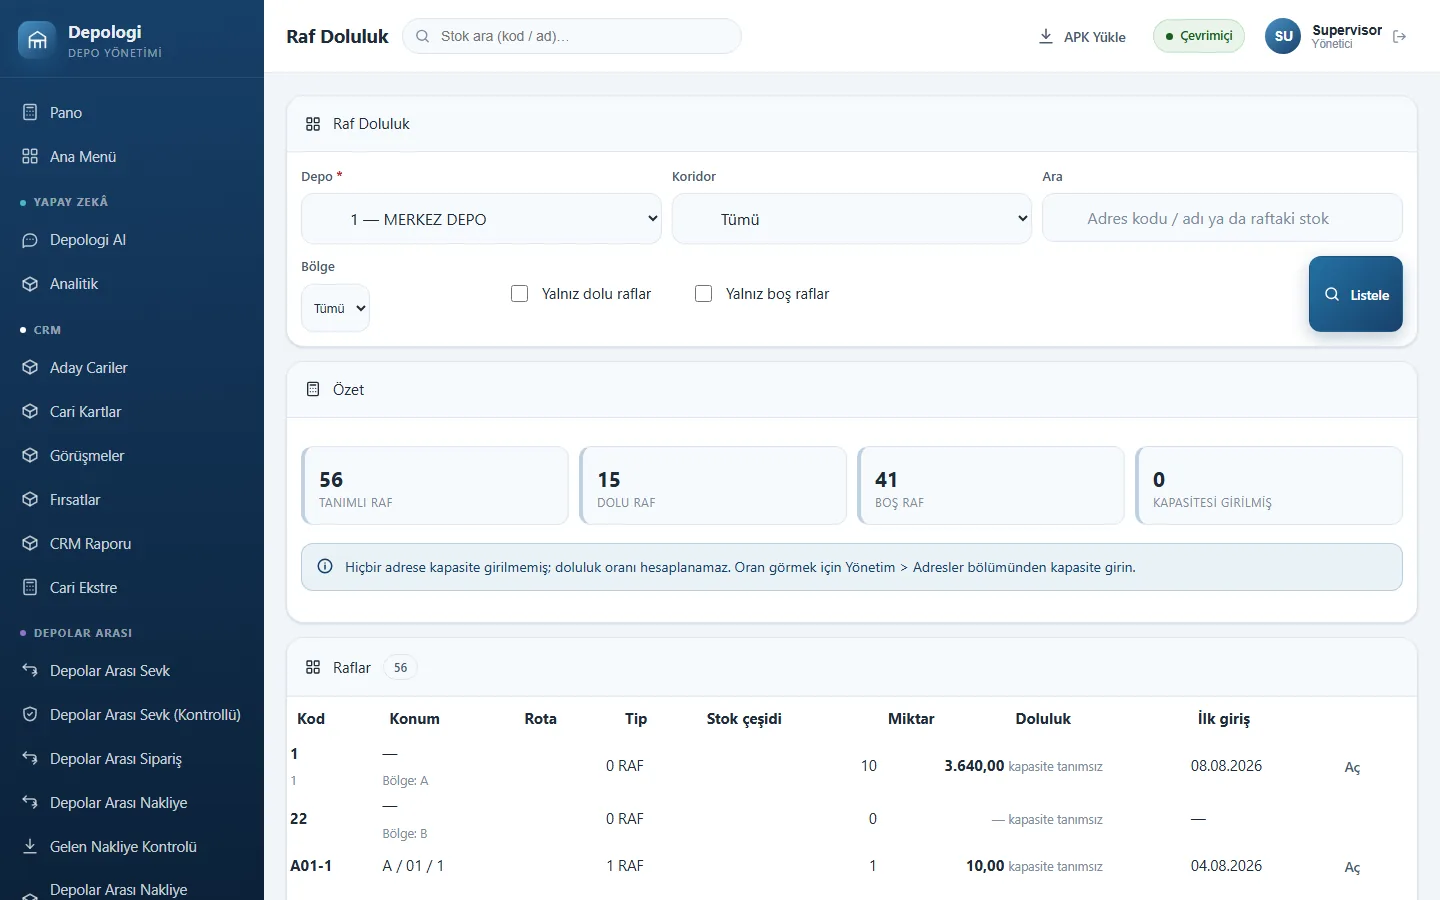
Task: Click the İlk giriş column header
Action: click(1224, 719)
